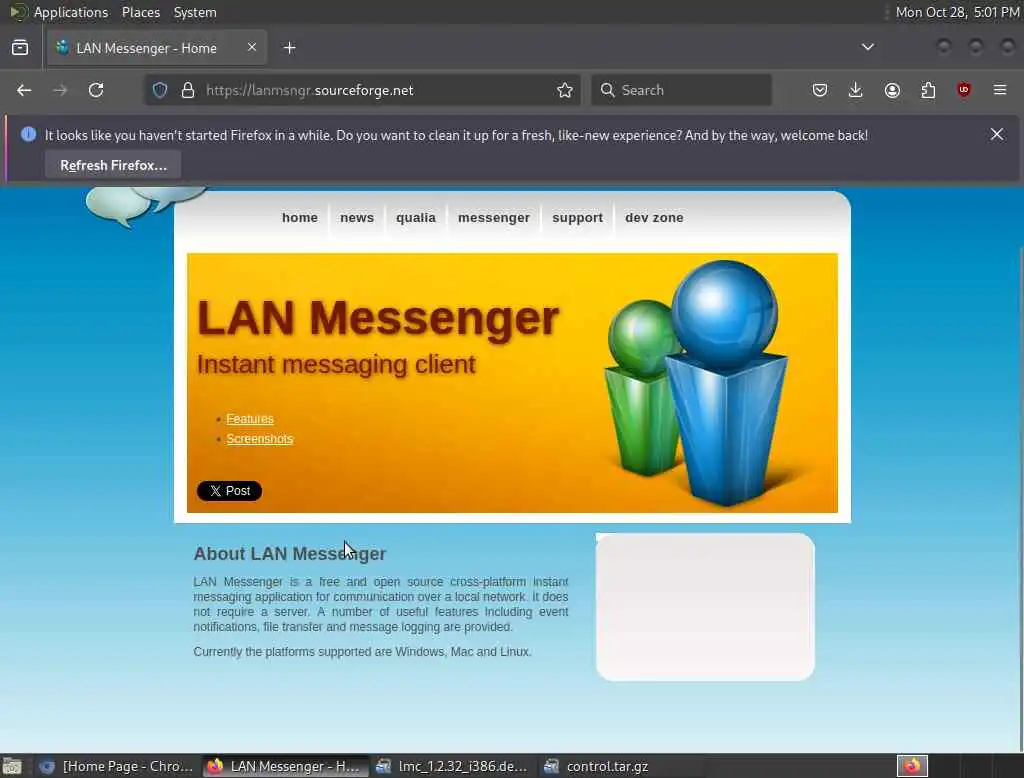Go back with the browser back arrow

click(x=24, y=90)
